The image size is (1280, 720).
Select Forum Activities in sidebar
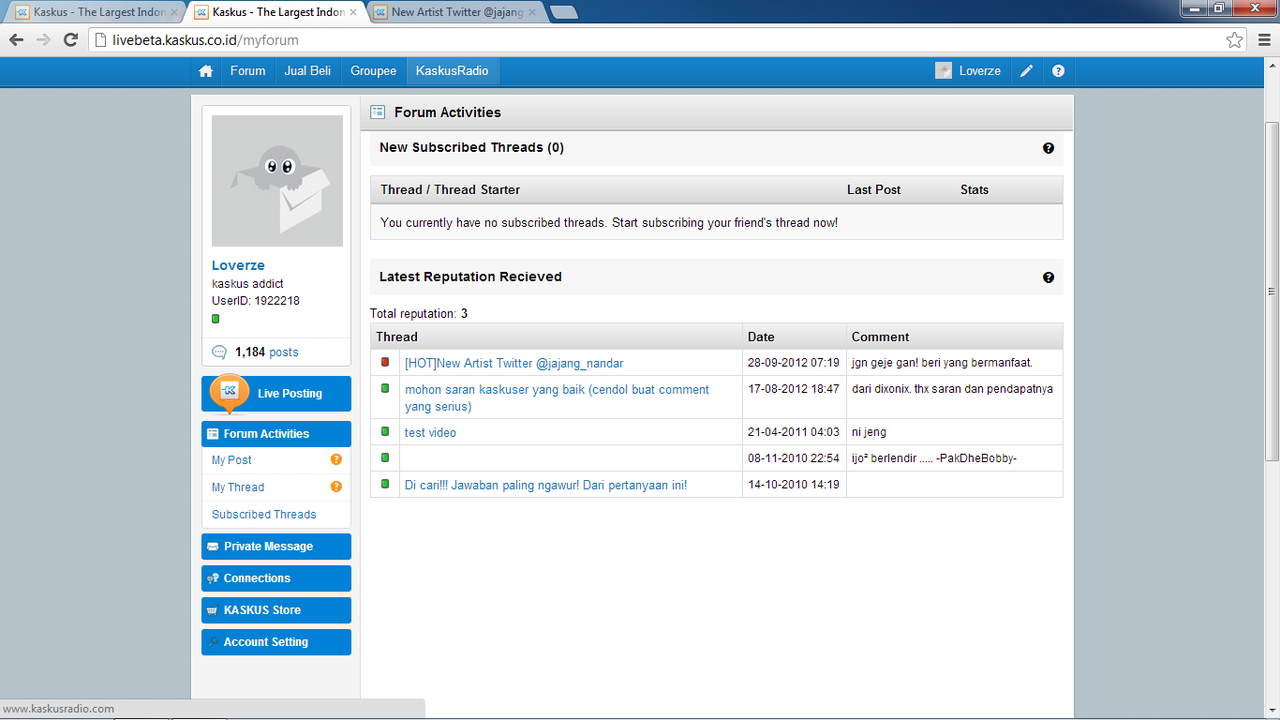pos(276,434)
